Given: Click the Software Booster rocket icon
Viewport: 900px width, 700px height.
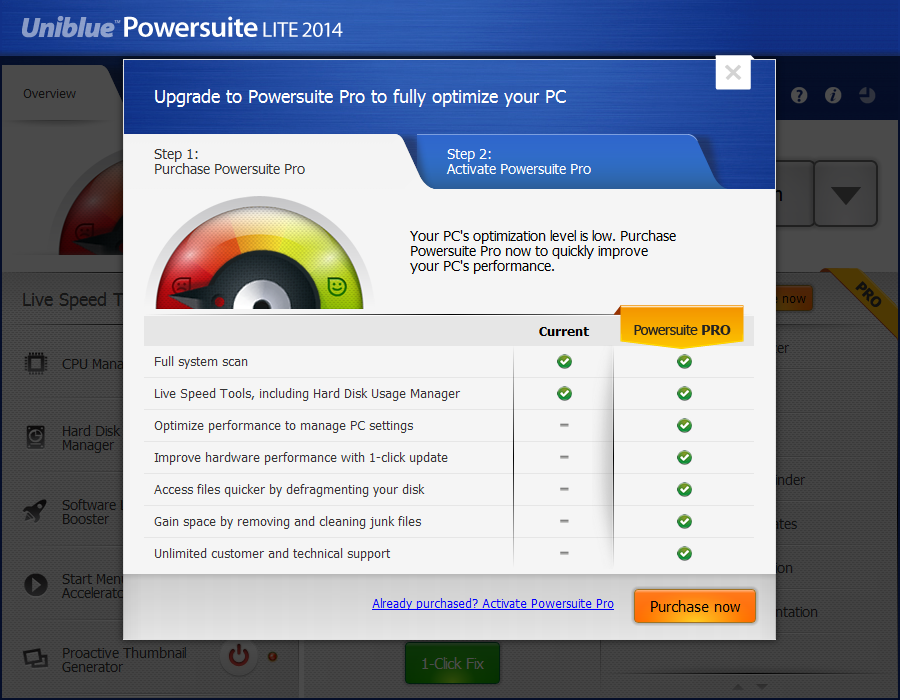Looking at the screenshot, I should 35,510.
